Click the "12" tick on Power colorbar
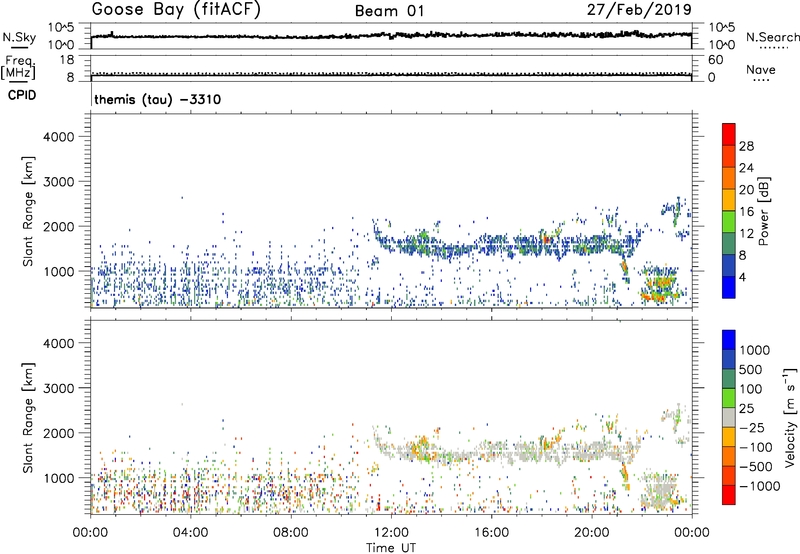800x554 pixels. click(746, 234)
